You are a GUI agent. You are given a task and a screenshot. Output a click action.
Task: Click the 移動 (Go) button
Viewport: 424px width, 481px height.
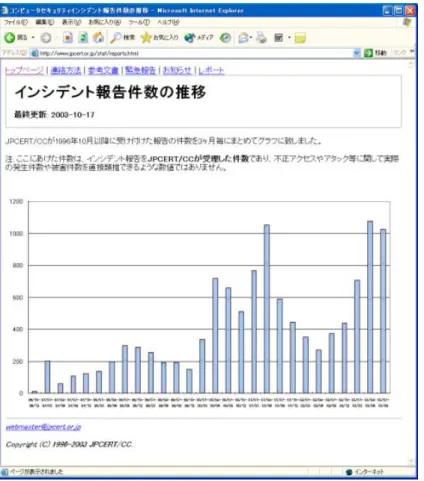click(x=375, y=53)
